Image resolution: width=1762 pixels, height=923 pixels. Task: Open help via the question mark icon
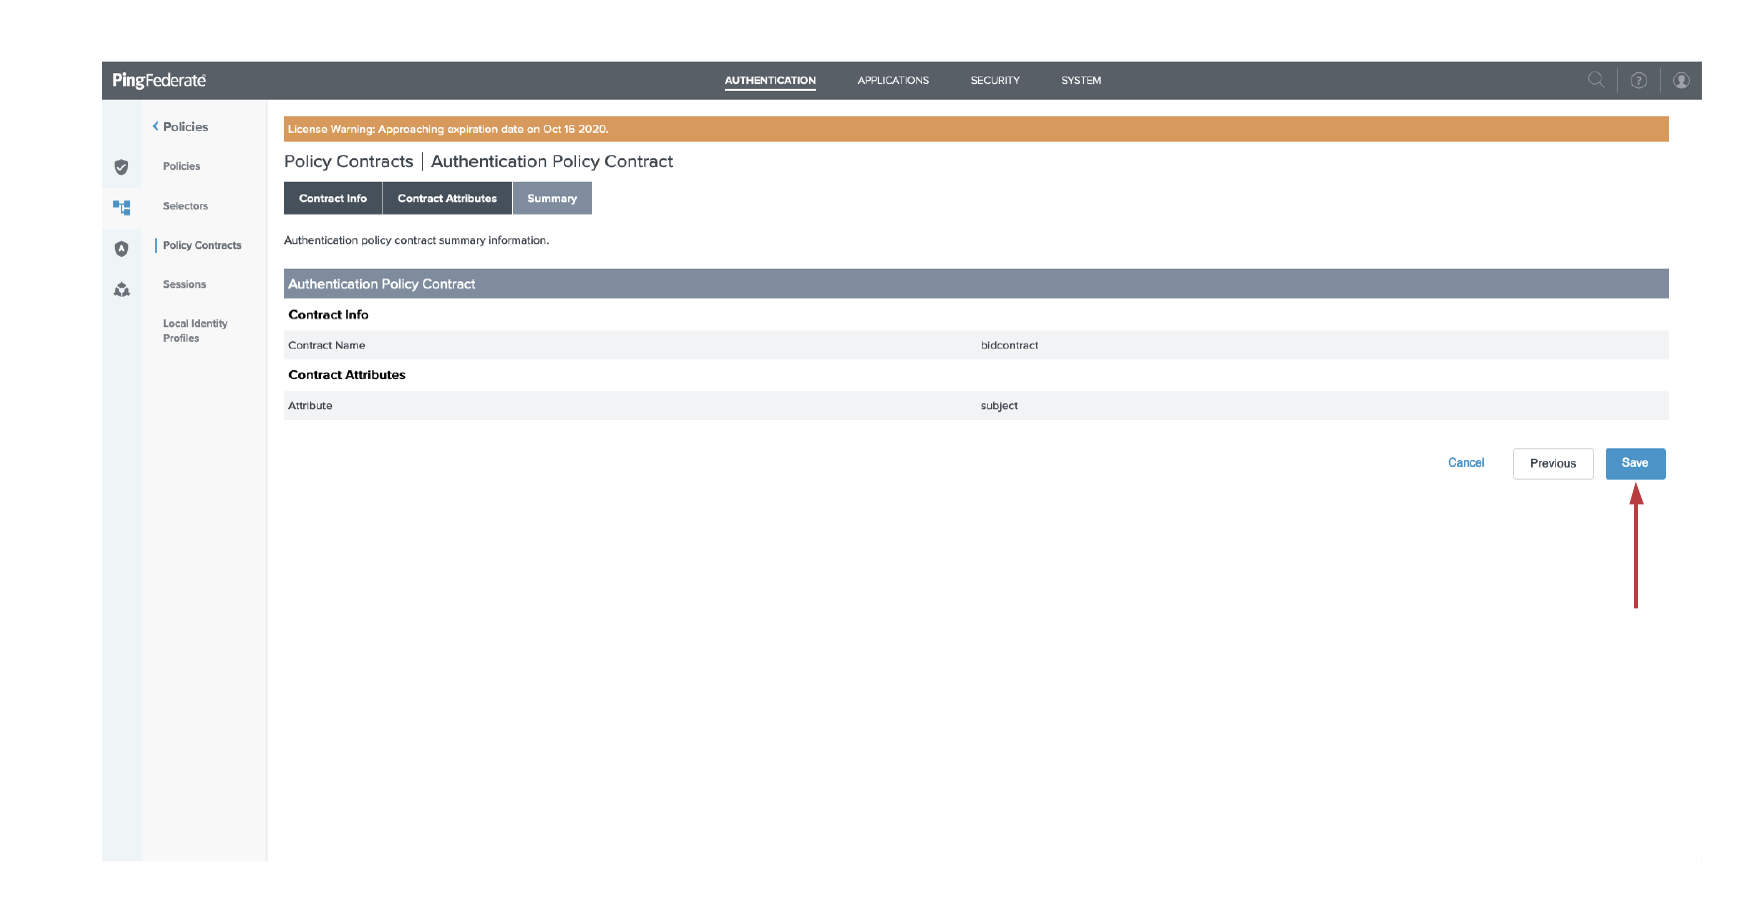tap(1638, 81)
